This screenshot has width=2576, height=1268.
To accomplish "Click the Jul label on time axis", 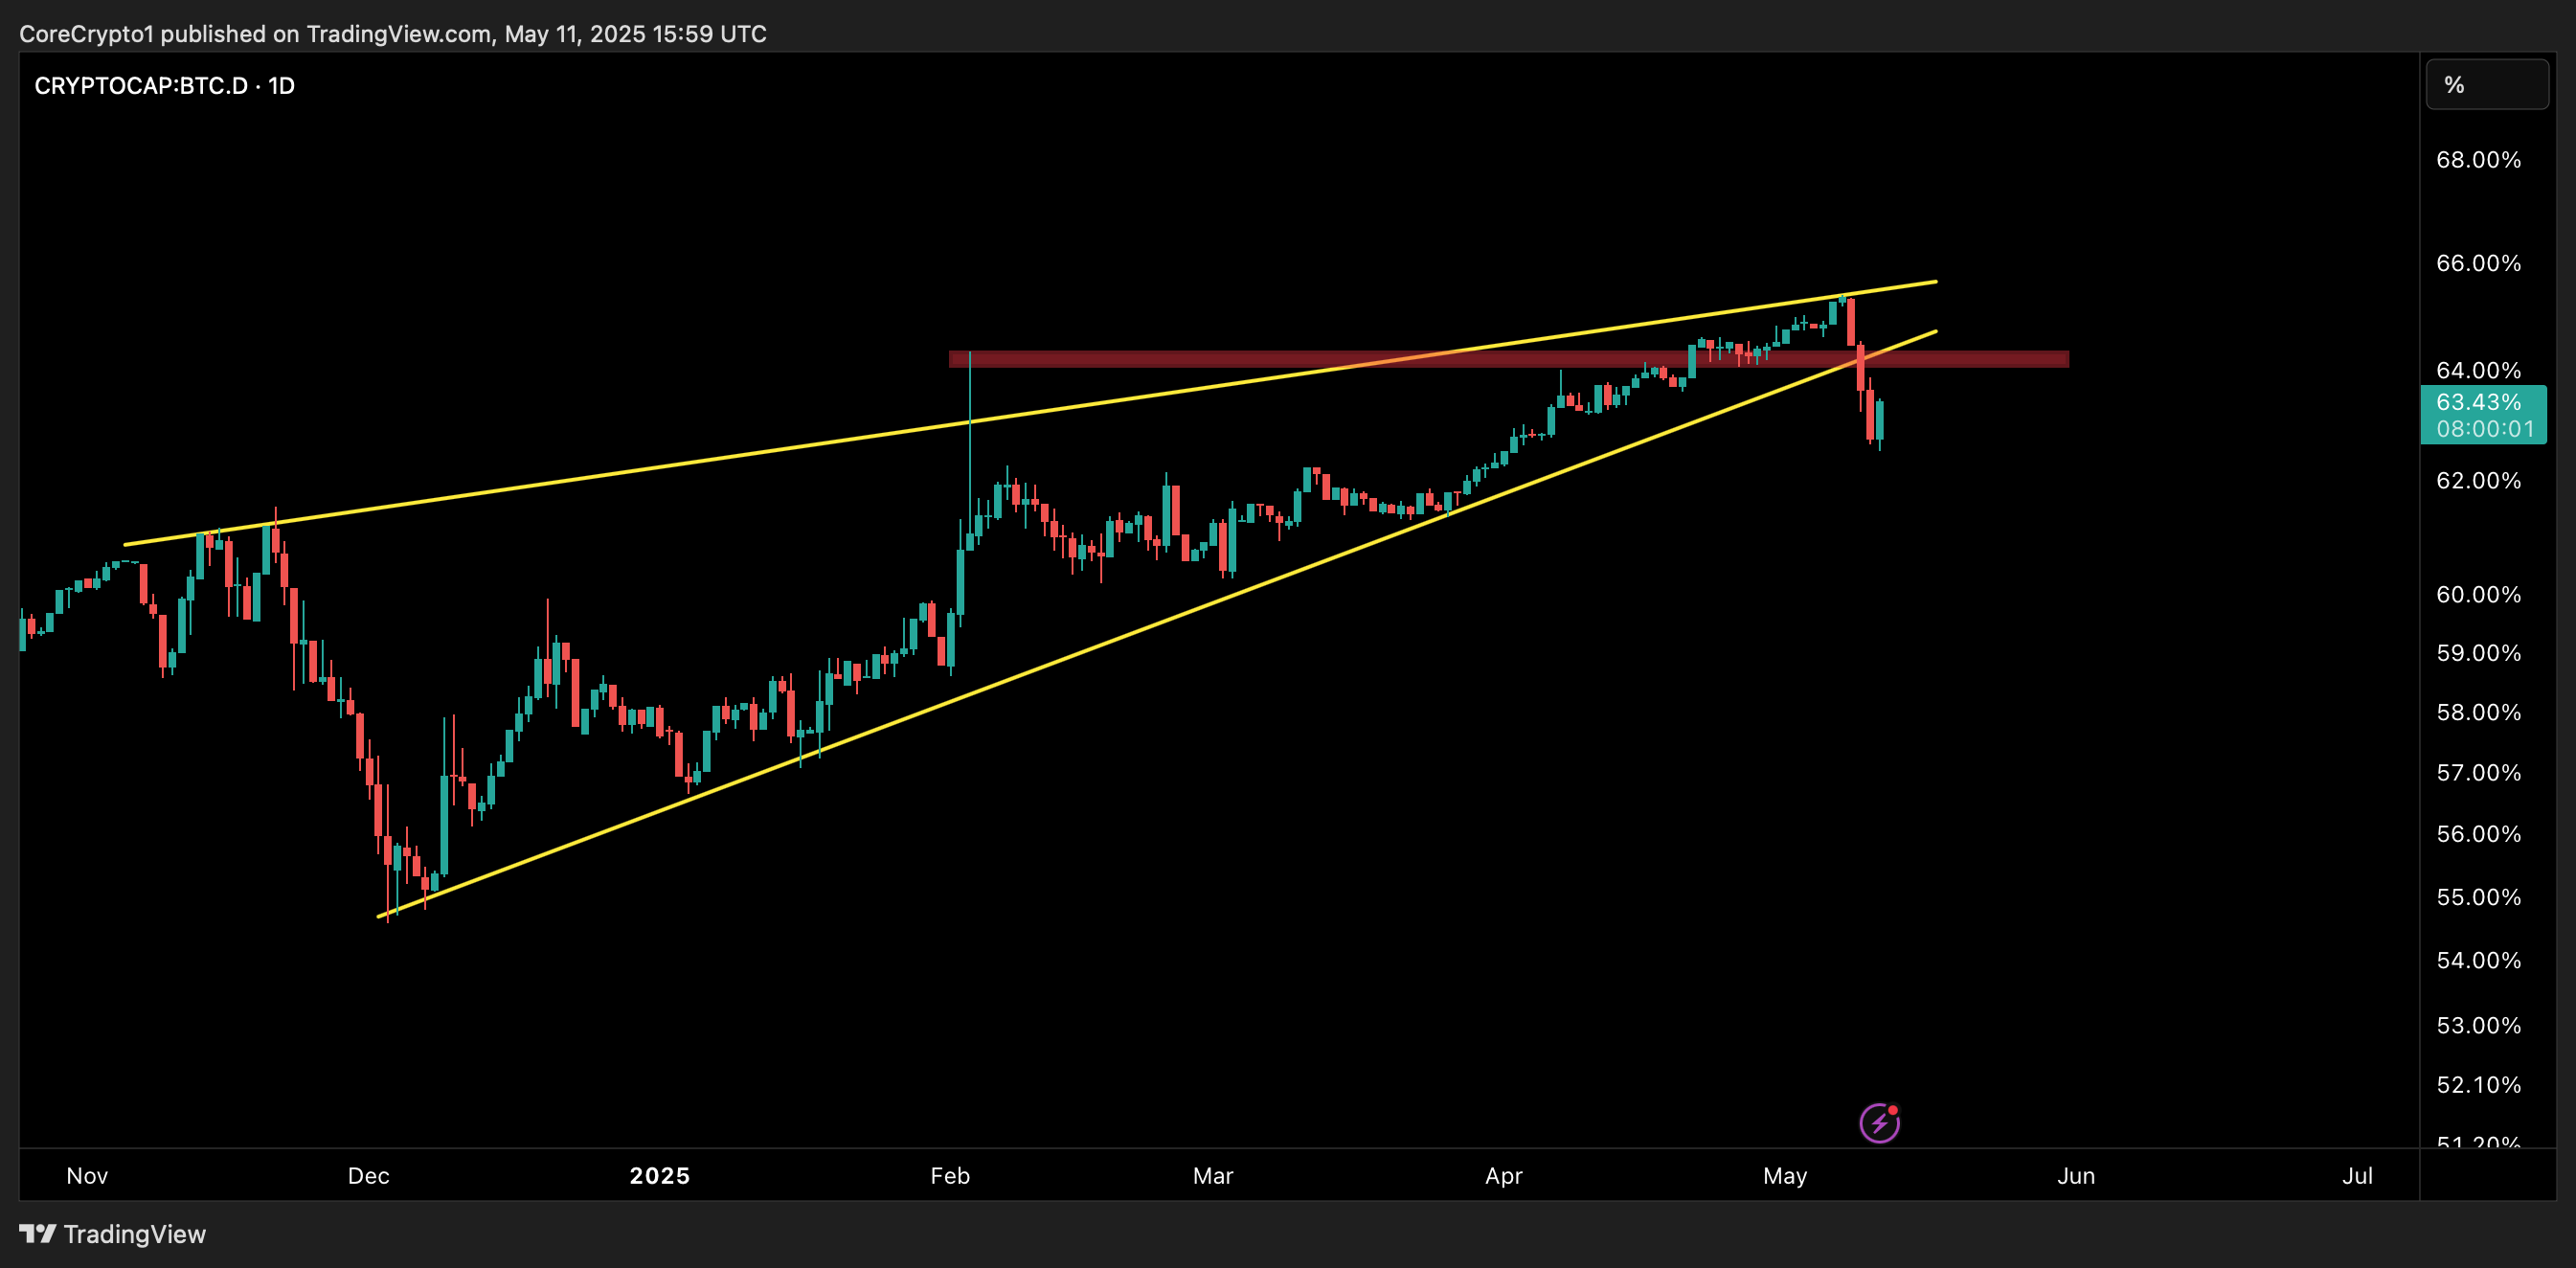I will pyautogui.click(x=2357, y=1176).
